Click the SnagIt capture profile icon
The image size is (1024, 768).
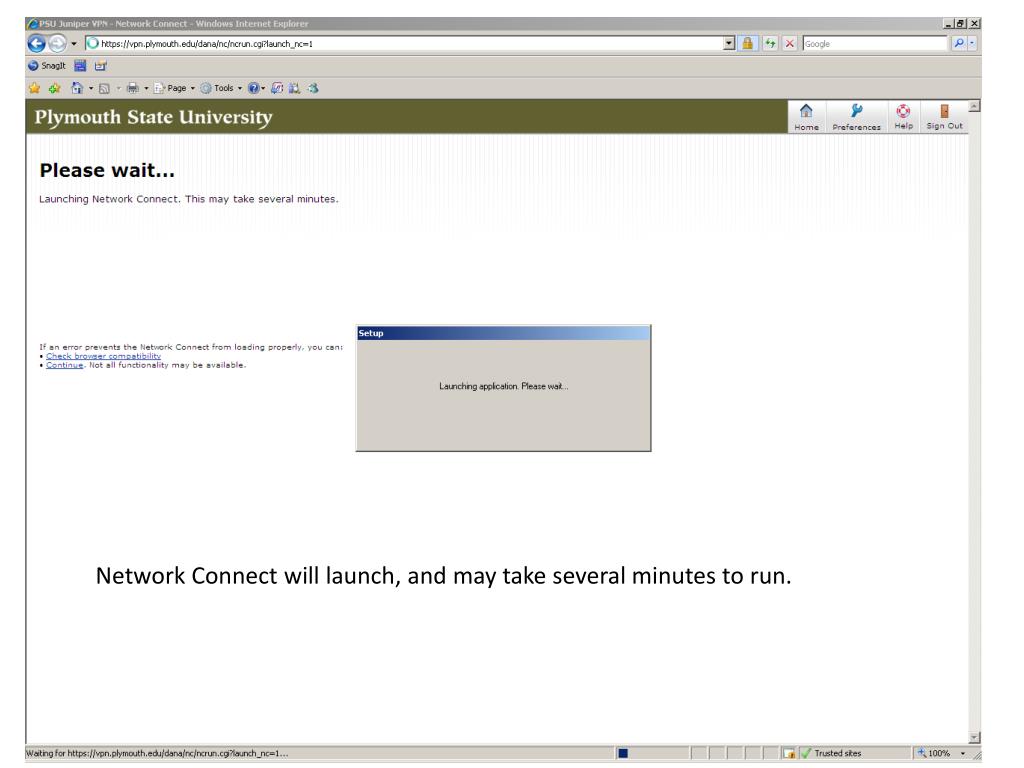tap(100, 66)
